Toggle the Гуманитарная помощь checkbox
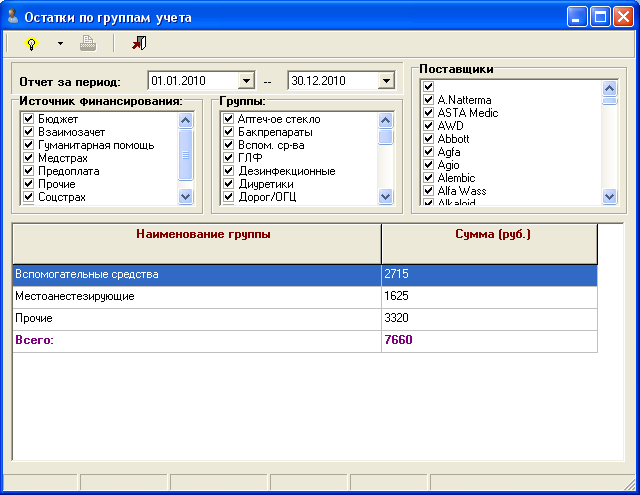640x495 pixels. pyautogui.click(x=29, y=146)
